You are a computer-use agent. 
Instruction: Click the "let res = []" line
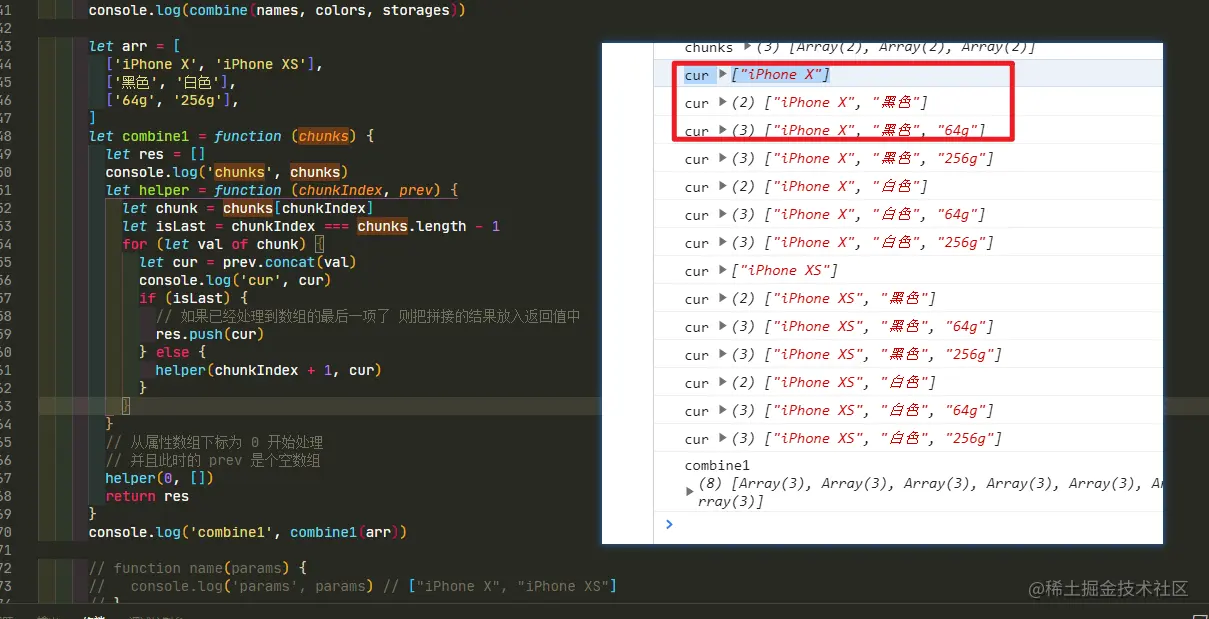155,154
